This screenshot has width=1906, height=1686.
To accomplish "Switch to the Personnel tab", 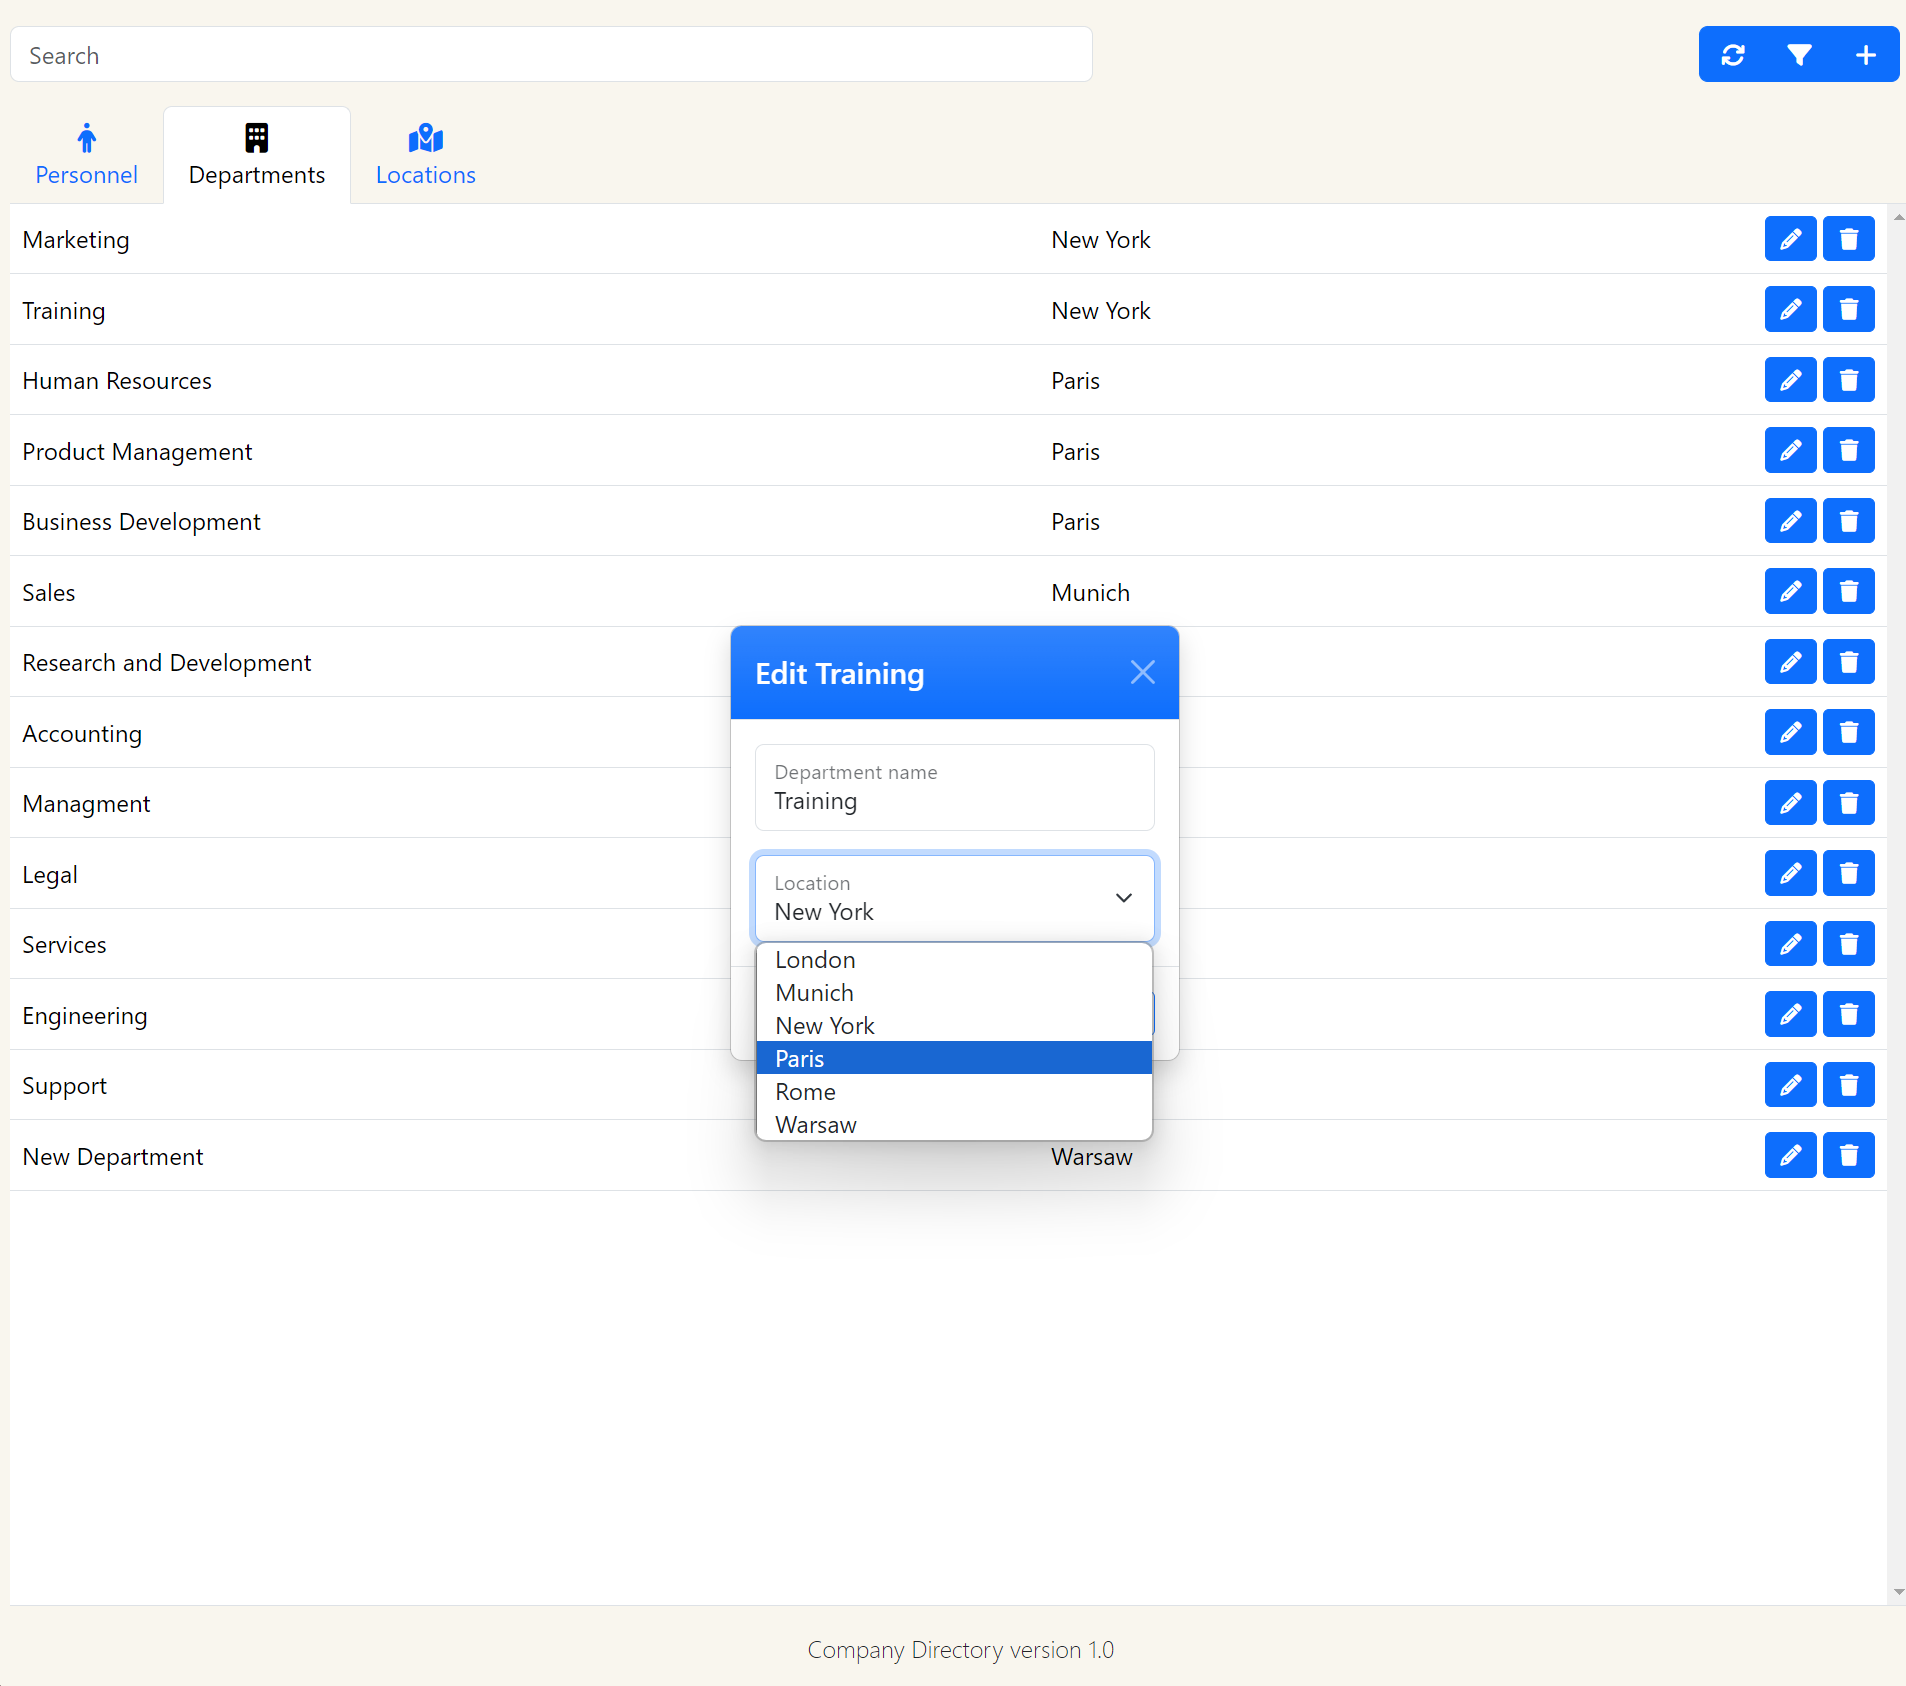I will tap(86, 155).
